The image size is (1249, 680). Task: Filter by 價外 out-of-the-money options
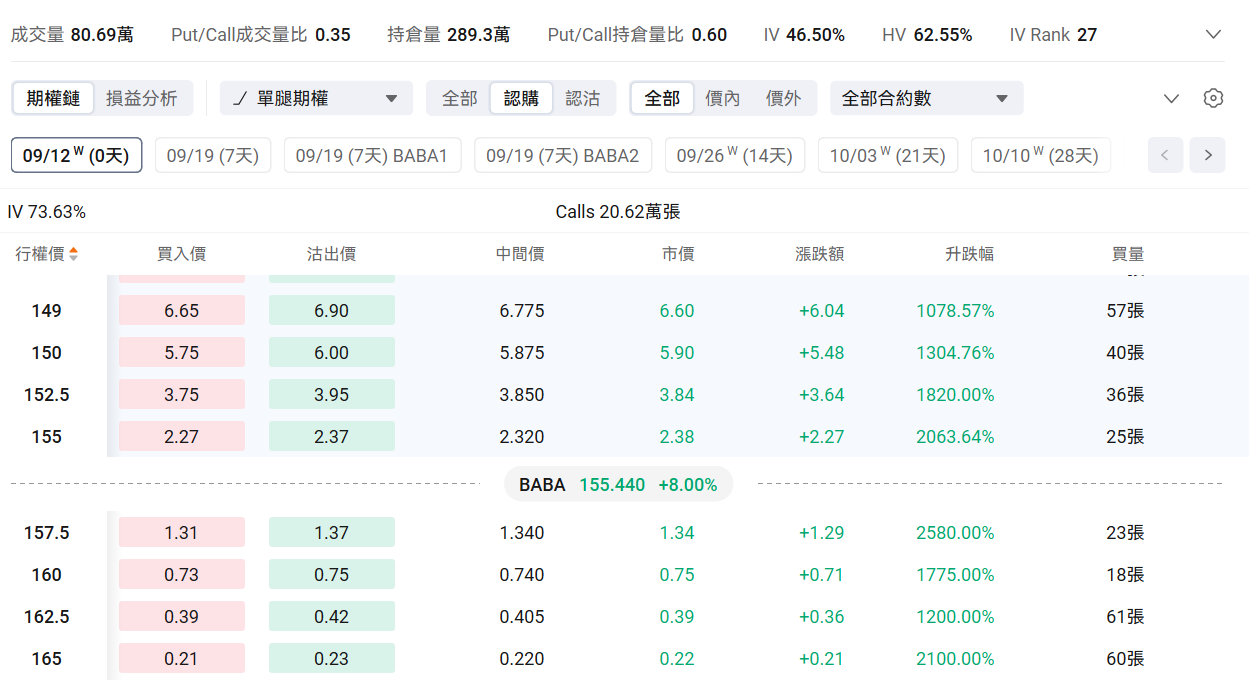pos(783,98)
